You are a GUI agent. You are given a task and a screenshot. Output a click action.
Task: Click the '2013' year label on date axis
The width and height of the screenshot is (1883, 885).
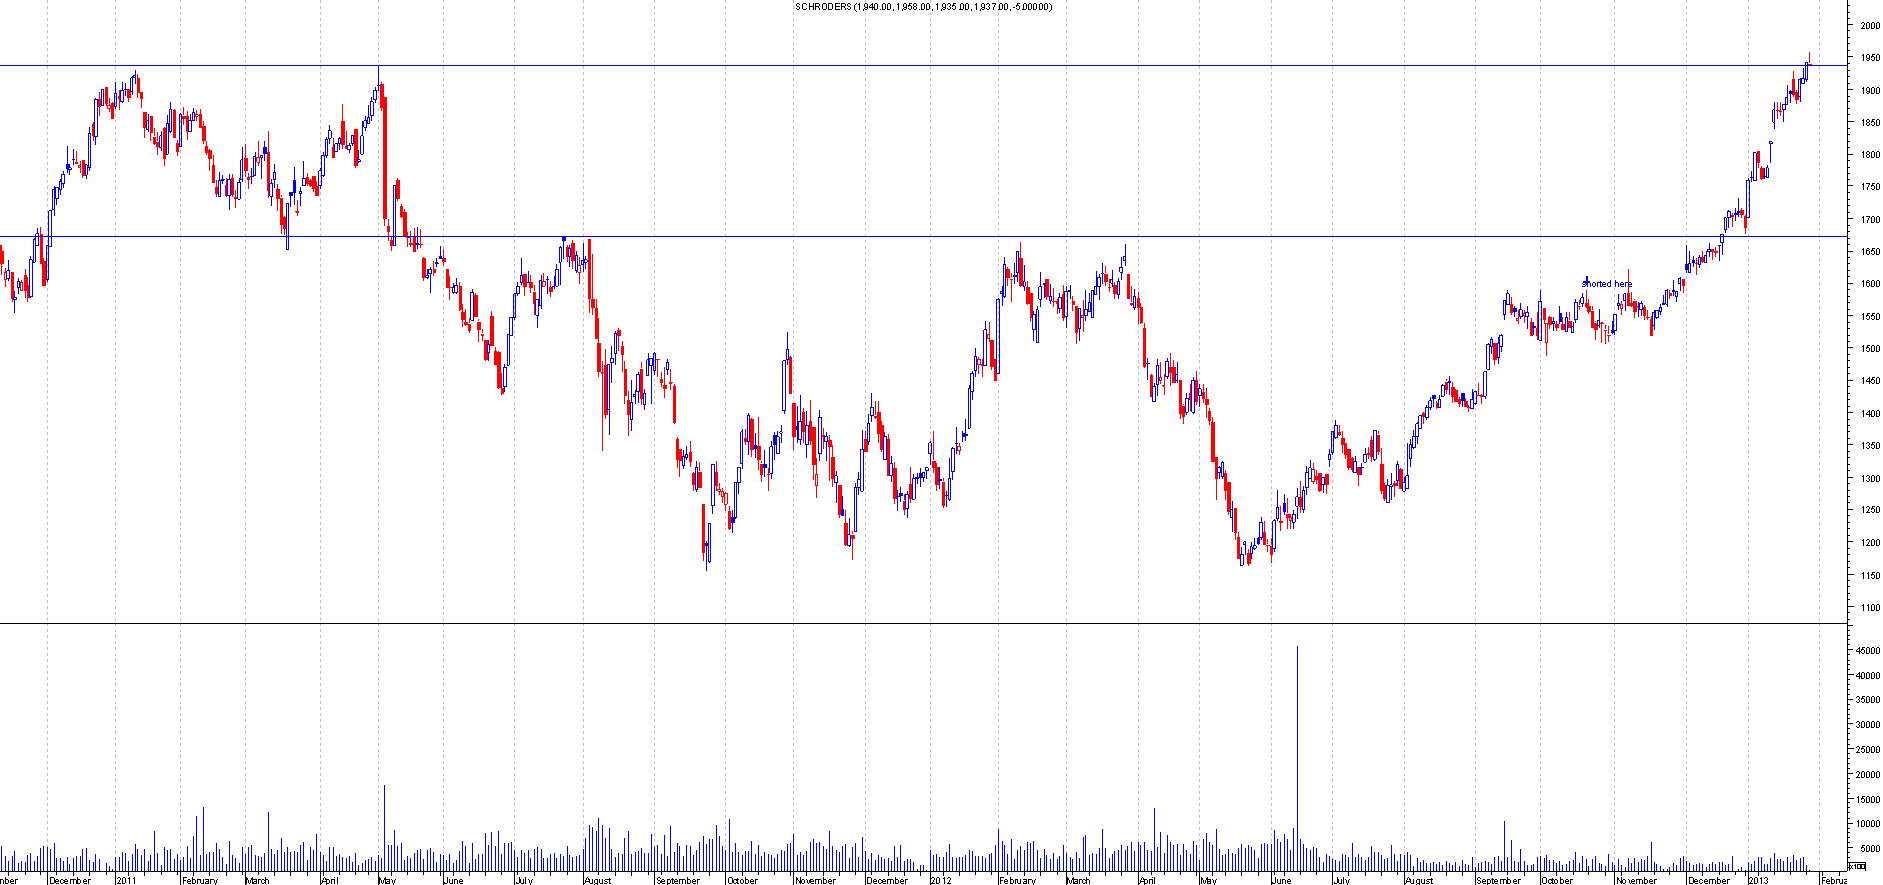1758,881
